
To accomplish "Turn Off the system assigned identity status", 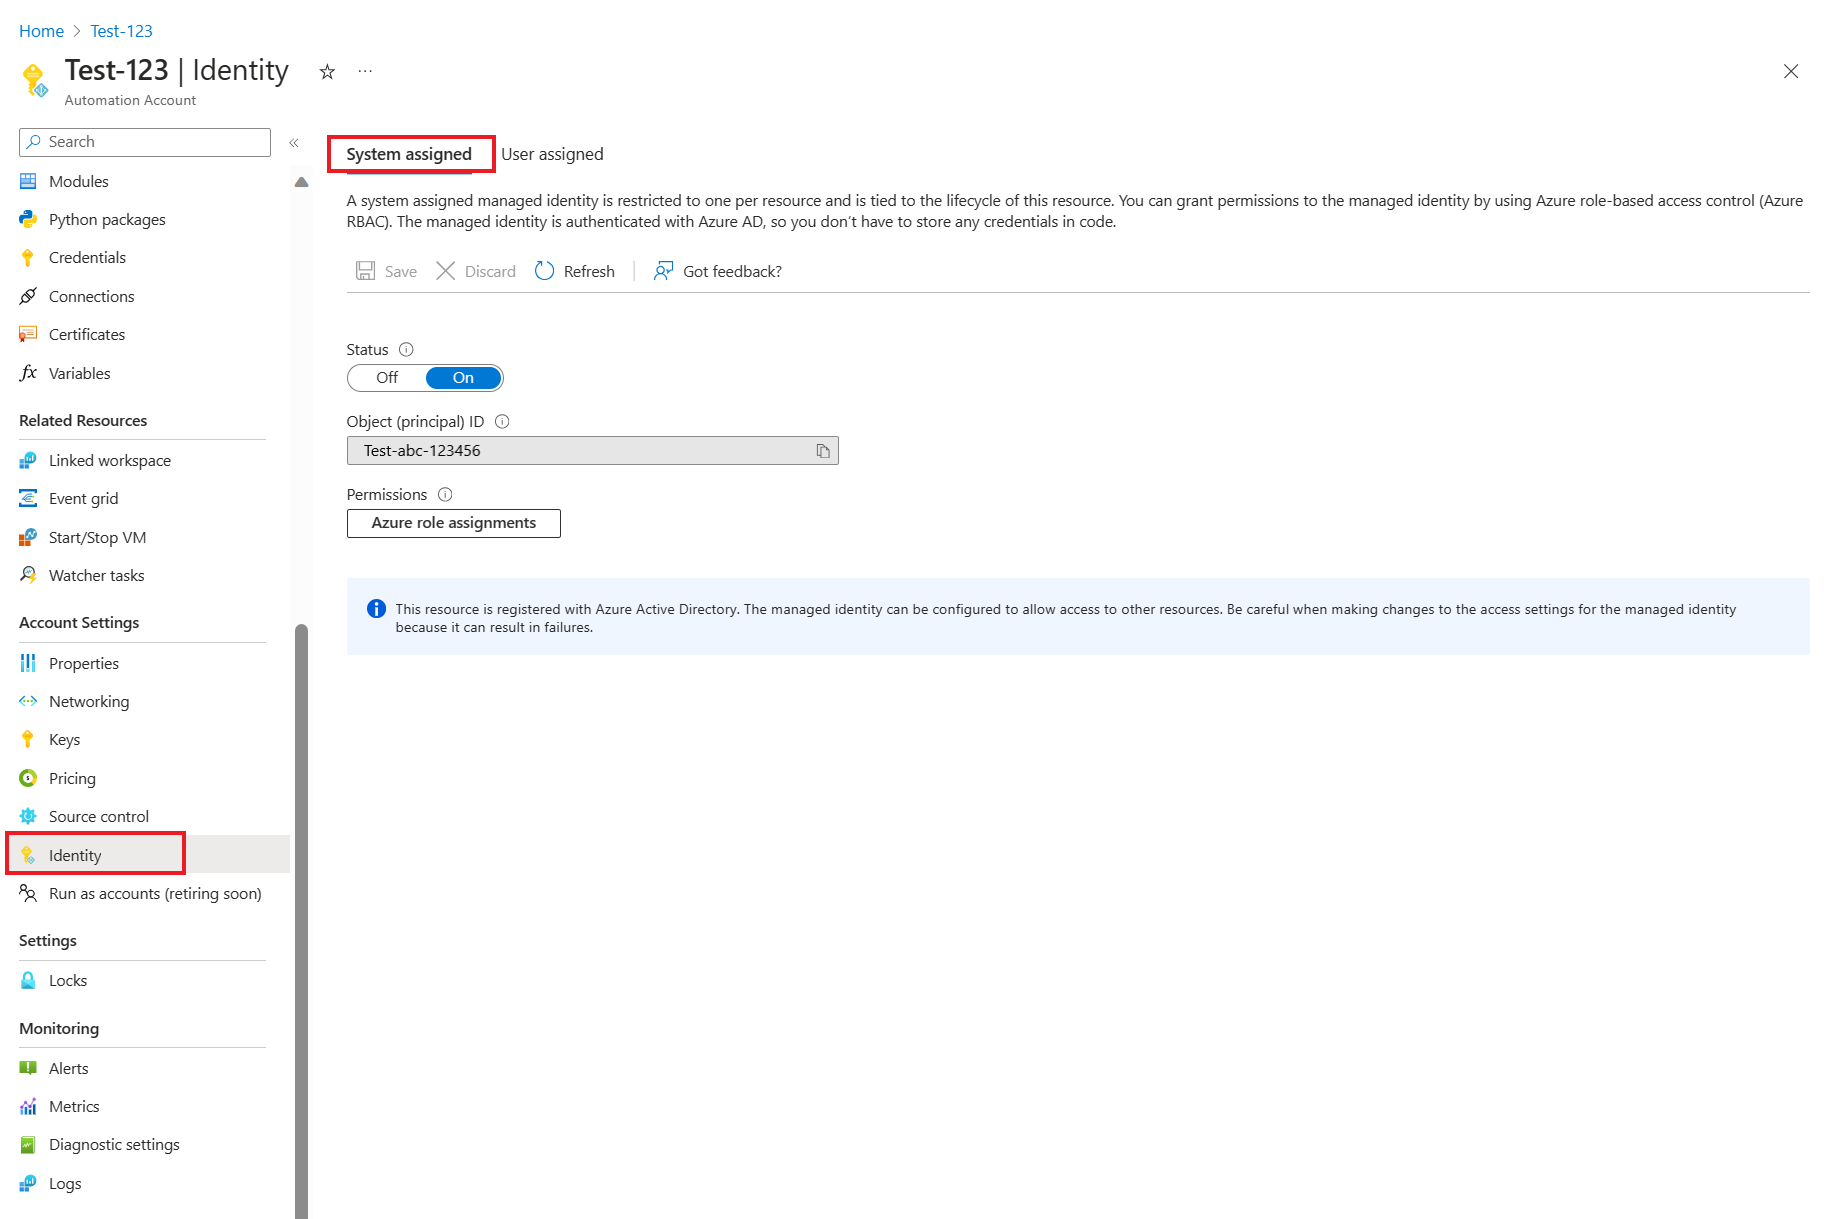I will (x=386, y=378).
